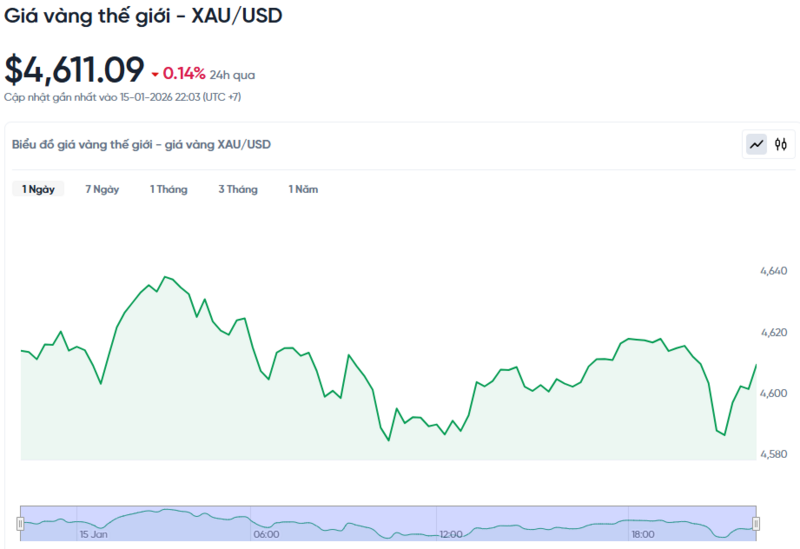
Task: Click the 15 Jan label in the navigator
Action: tap(93, 535)
